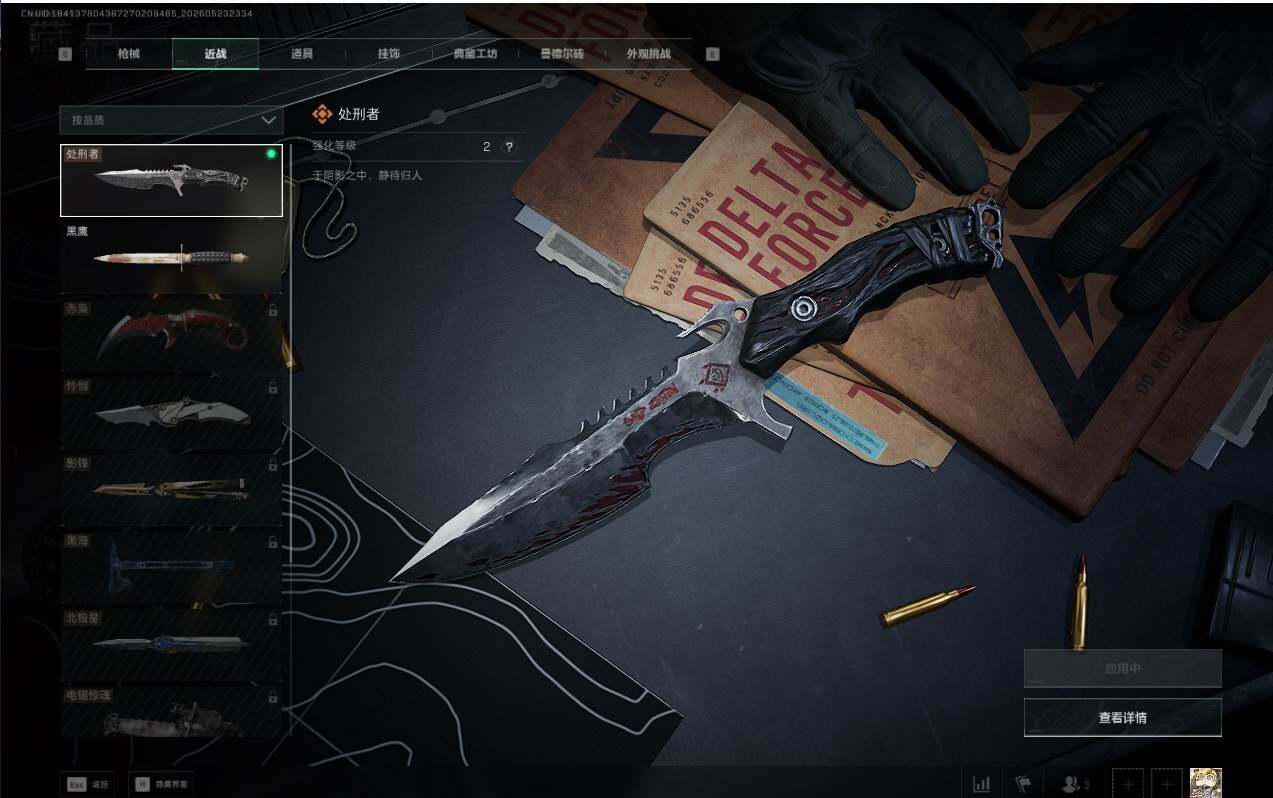1273x798 pixels.
Task: Click the help question mark beside 强化等级
Action: (x=509, y=147)
